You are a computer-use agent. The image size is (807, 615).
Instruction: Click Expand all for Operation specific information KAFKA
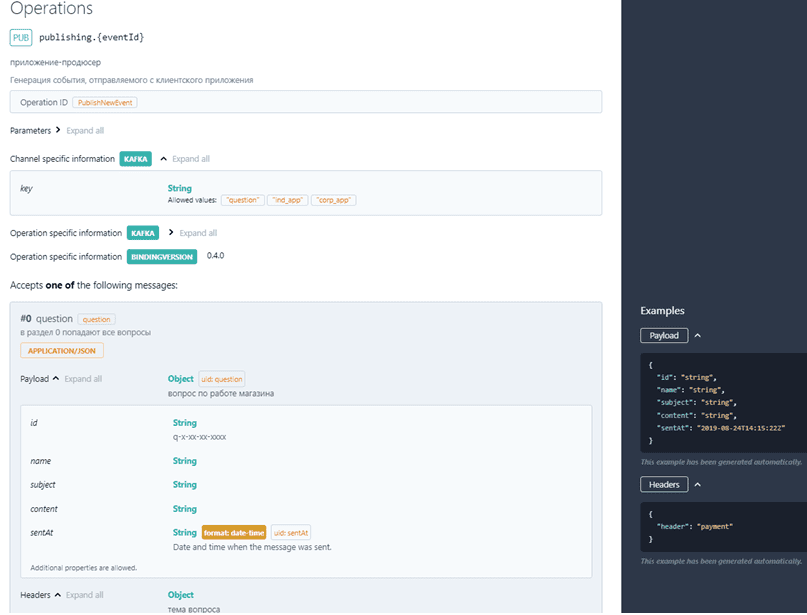click(197, 233)
